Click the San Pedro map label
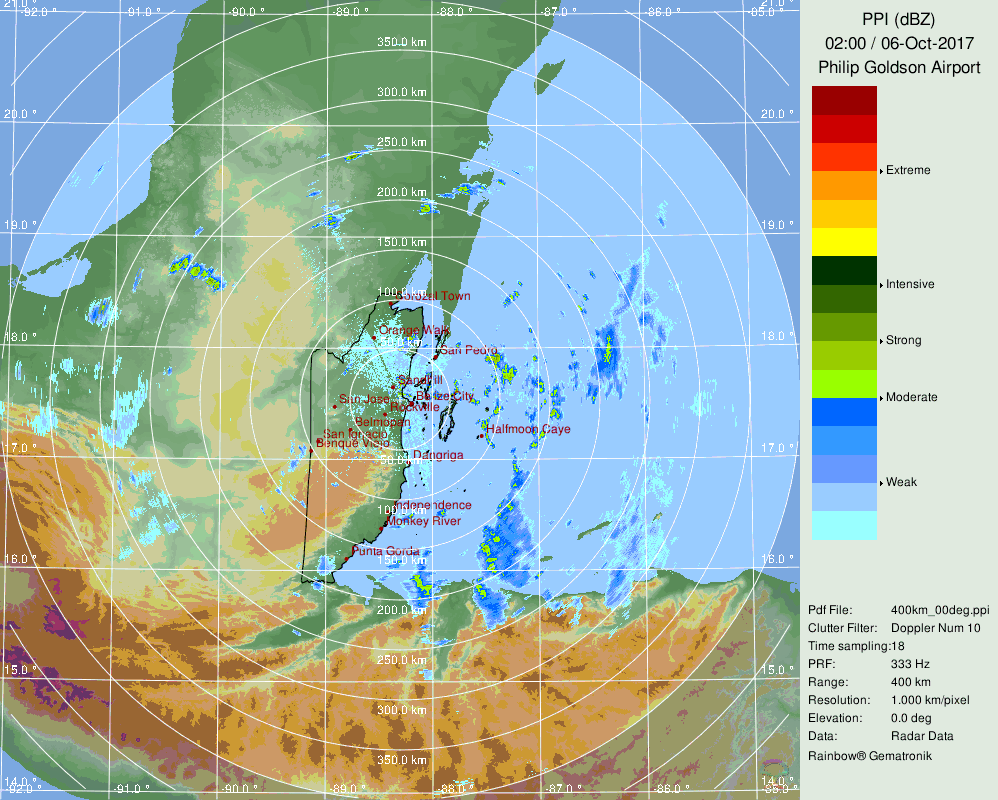This screenshot has height=800, width=998. [x=468, y=350]
